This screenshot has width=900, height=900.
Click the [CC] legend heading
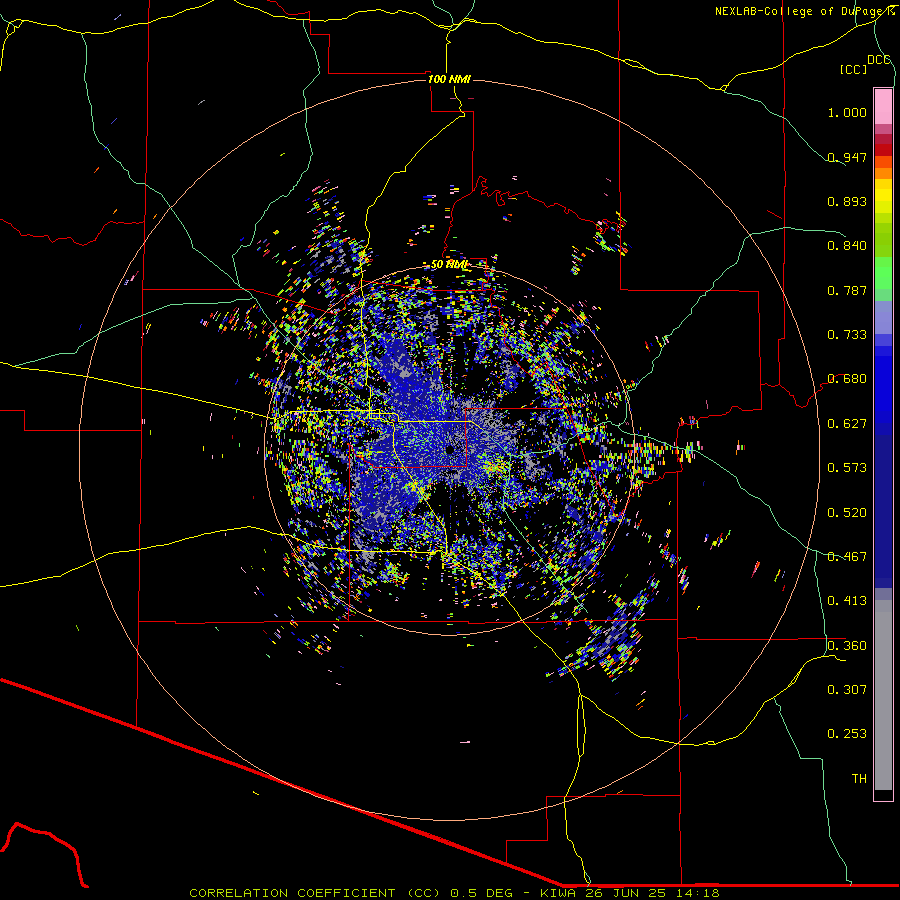853,69
